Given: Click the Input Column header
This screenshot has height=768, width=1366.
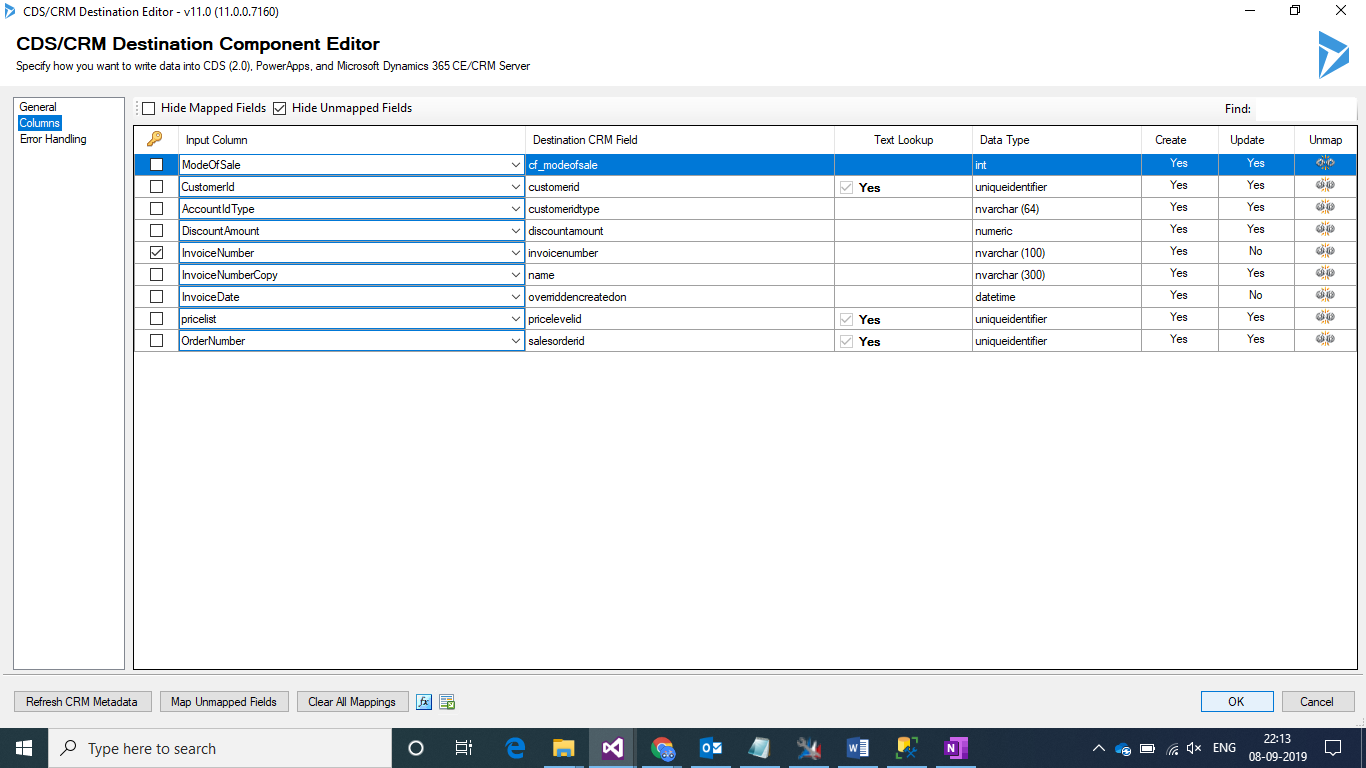Looking at the screenshot, I should (x=352, y=140).
